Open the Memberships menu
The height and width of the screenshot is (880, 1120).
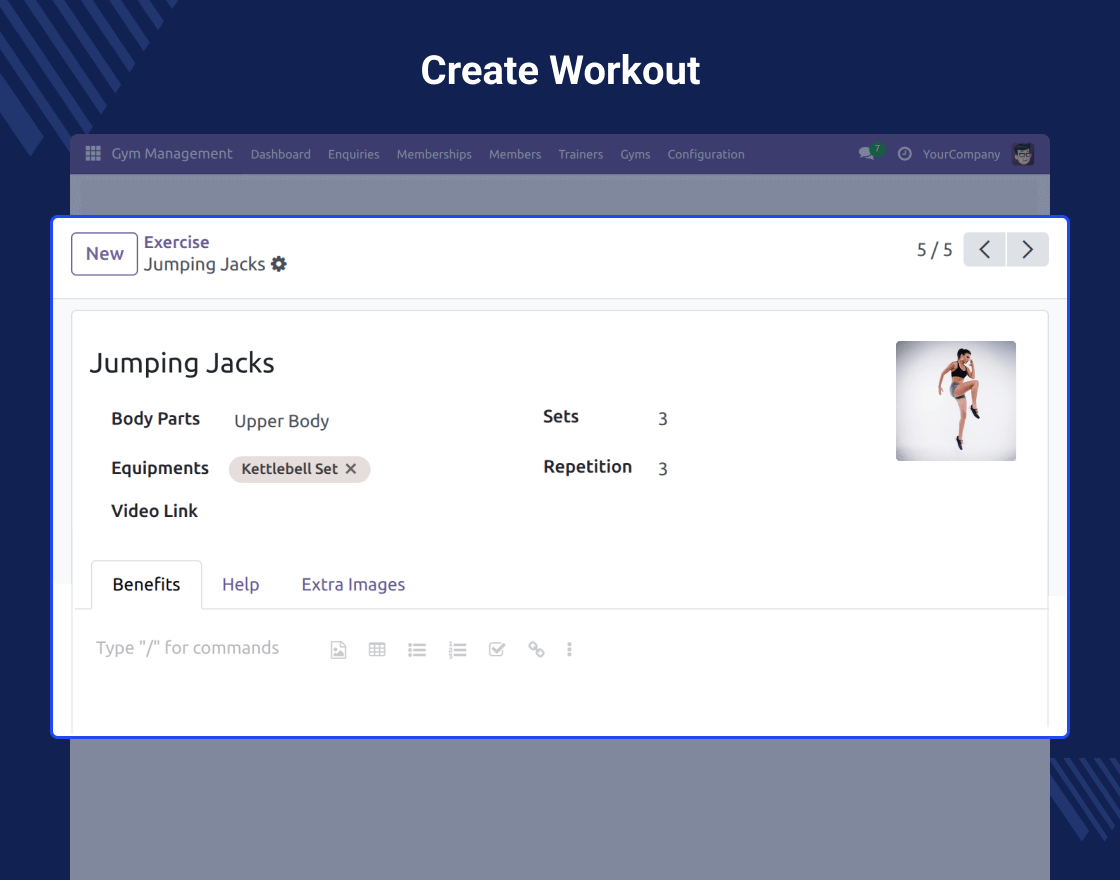click(x=434, y=154)
